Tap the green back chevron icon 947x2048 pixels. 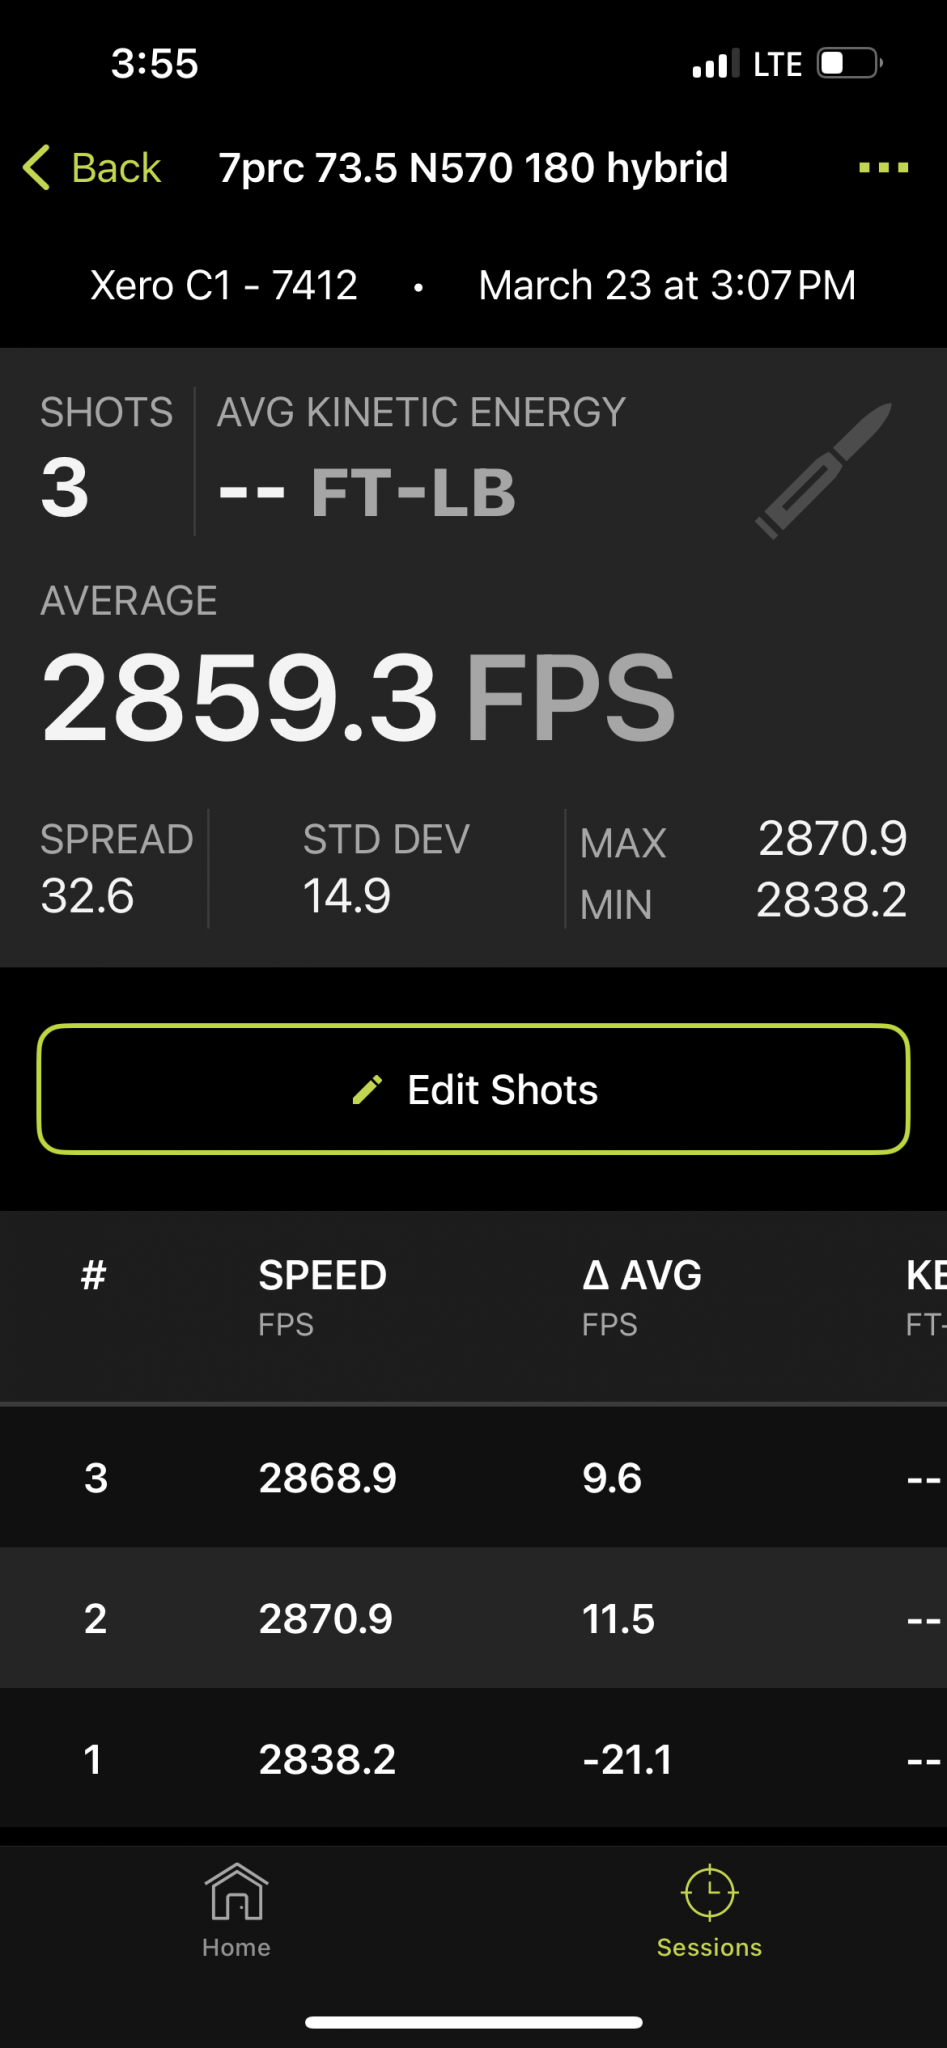click(x=37, y=168)
